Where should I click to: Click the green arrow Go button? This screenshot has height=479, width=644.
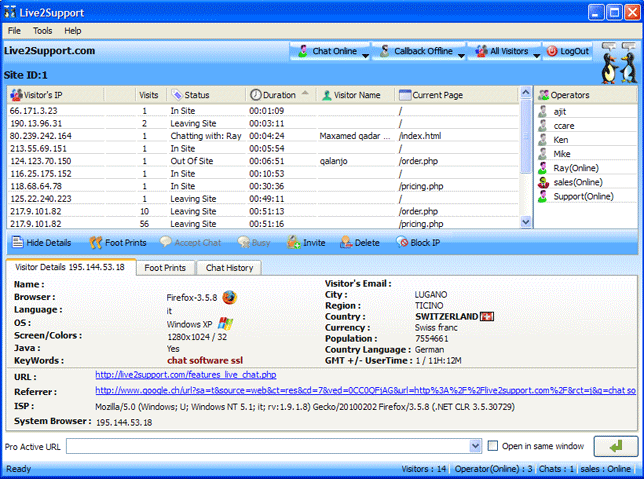[616, 446]
